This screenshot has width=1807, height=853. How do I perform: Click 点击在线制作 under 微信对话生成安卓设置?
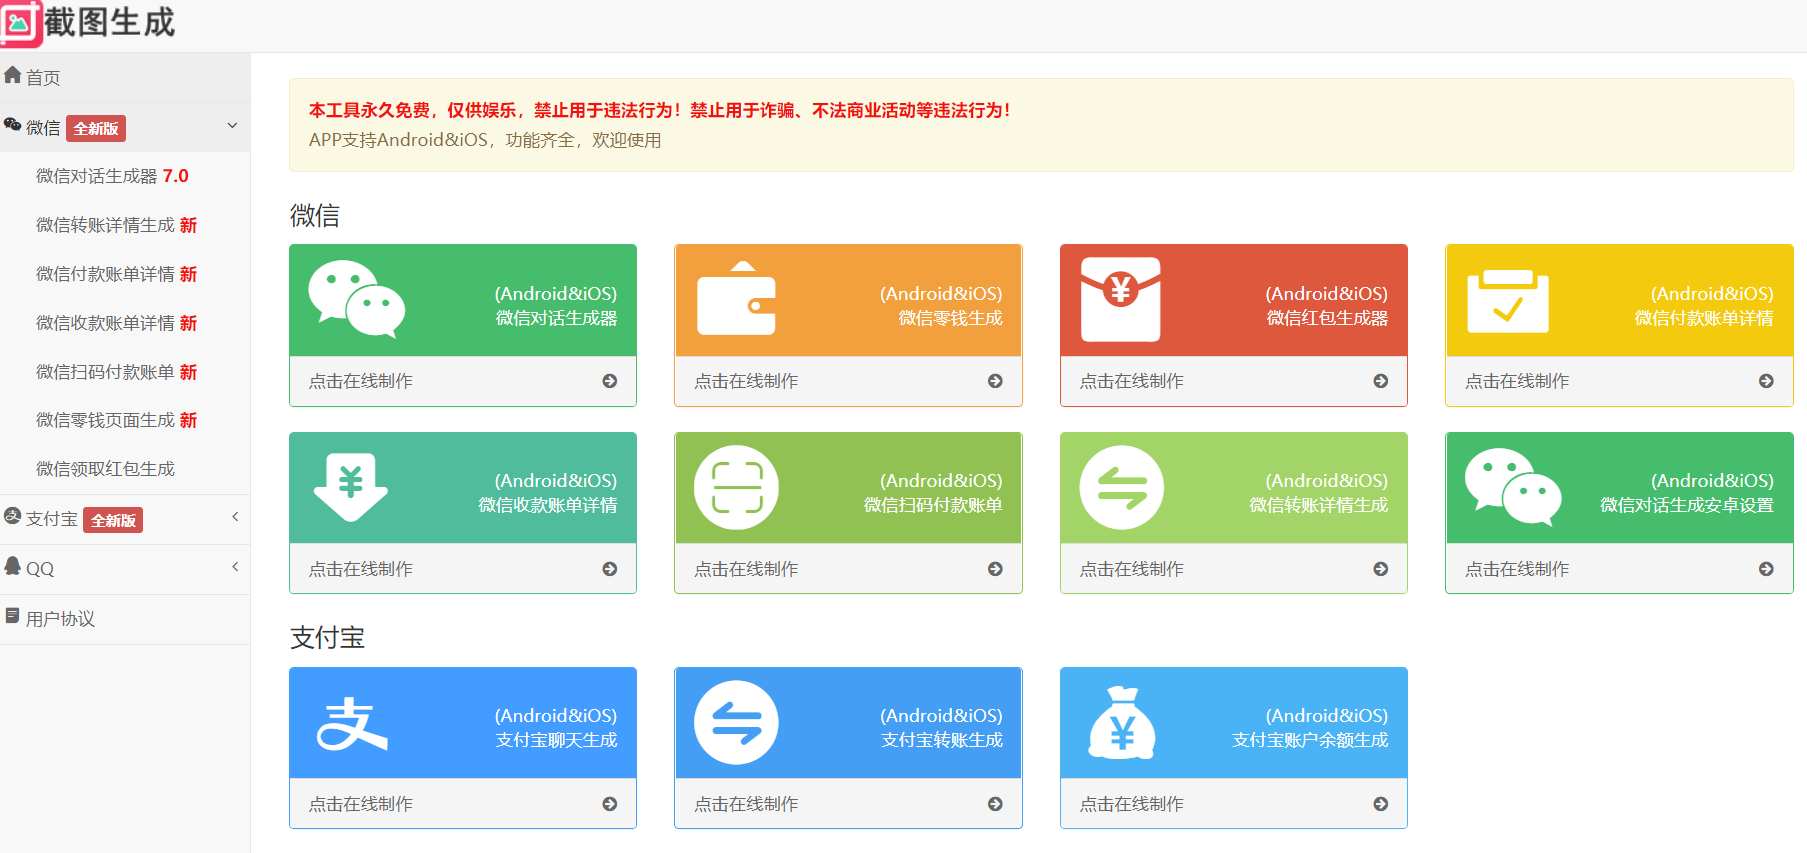point(1517,569)
